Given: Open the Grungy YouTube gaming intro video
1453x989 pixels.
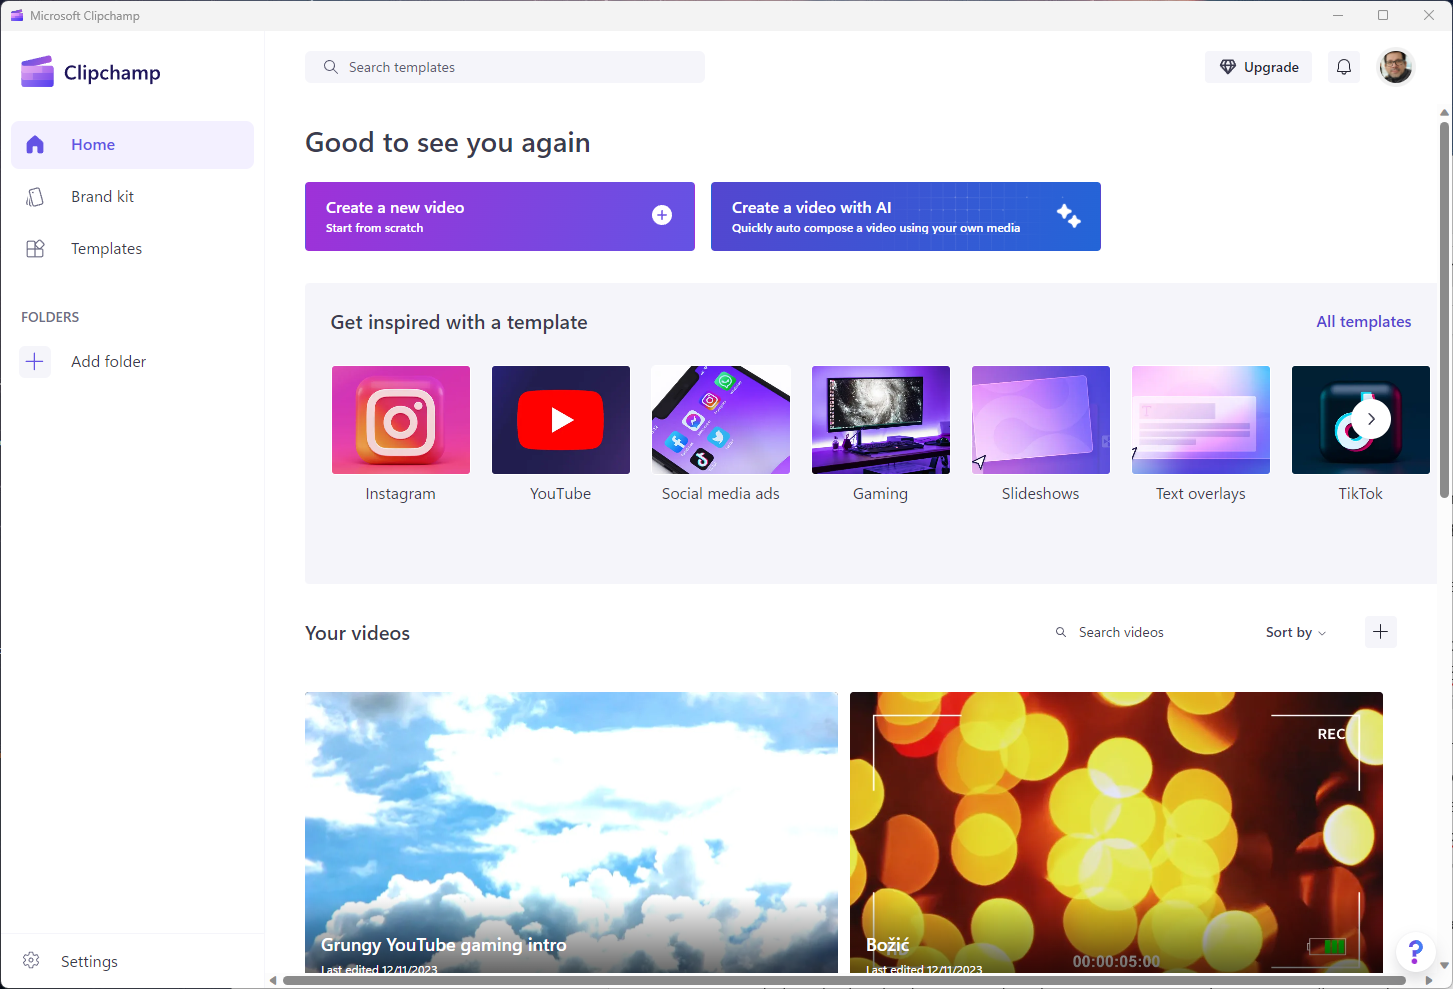Looking at the screenshot, I should coord(571,832).
